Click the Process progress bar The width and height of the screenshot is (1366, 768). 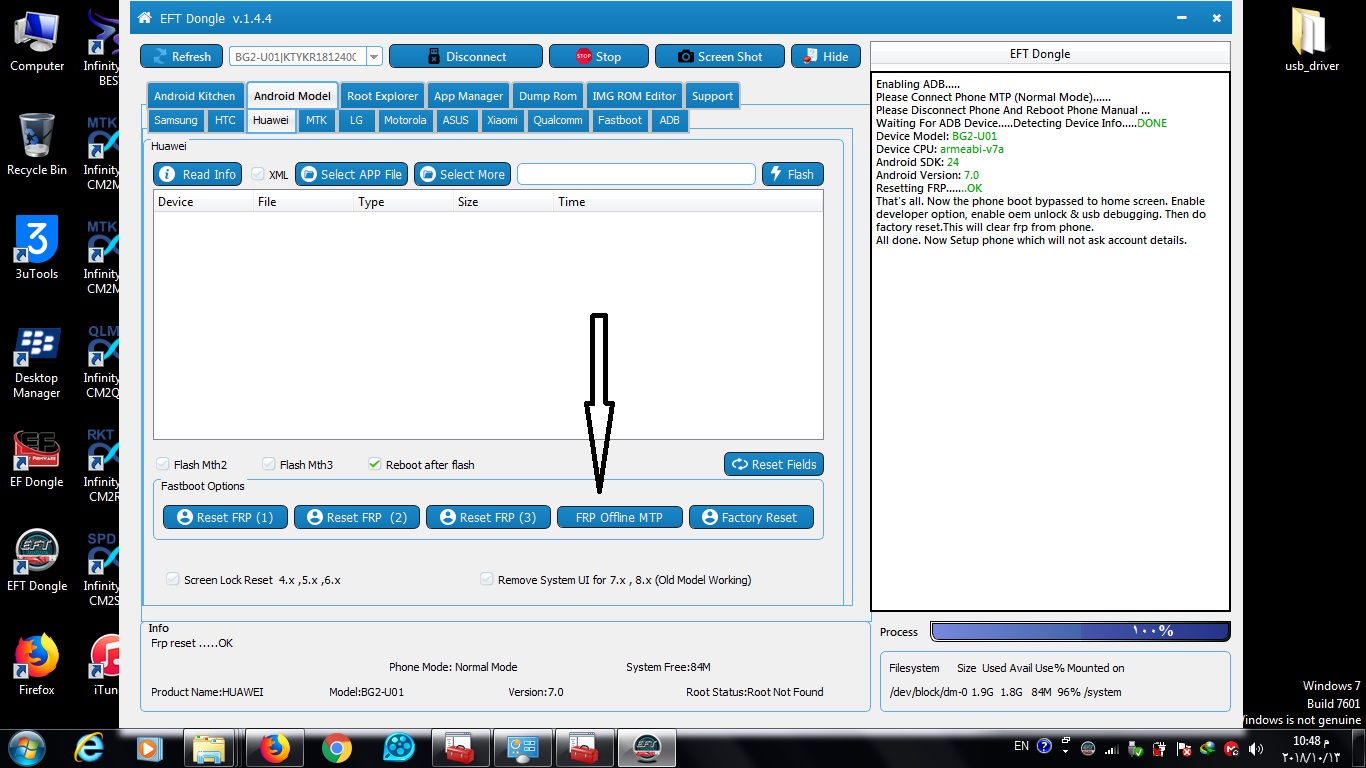[x=1080, y=631]
